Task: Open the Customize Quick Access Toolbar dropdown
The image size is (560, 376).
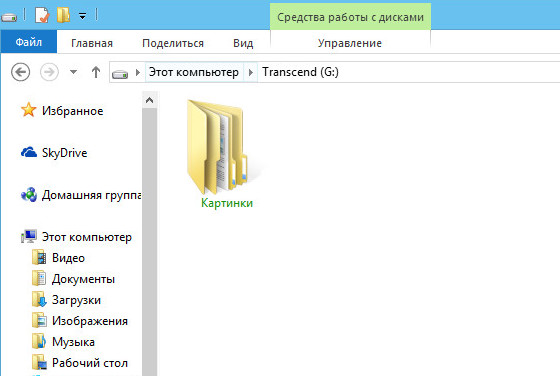Action: tap(82, 16)
